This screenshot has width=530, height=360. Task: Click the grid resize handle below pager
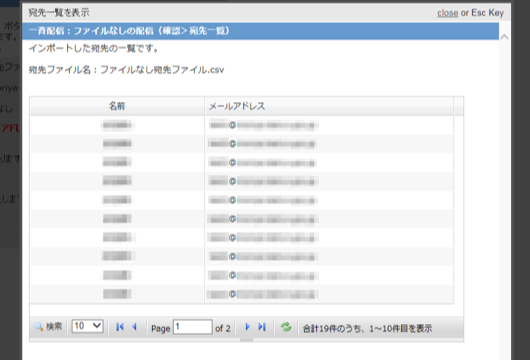pos(246,340)
